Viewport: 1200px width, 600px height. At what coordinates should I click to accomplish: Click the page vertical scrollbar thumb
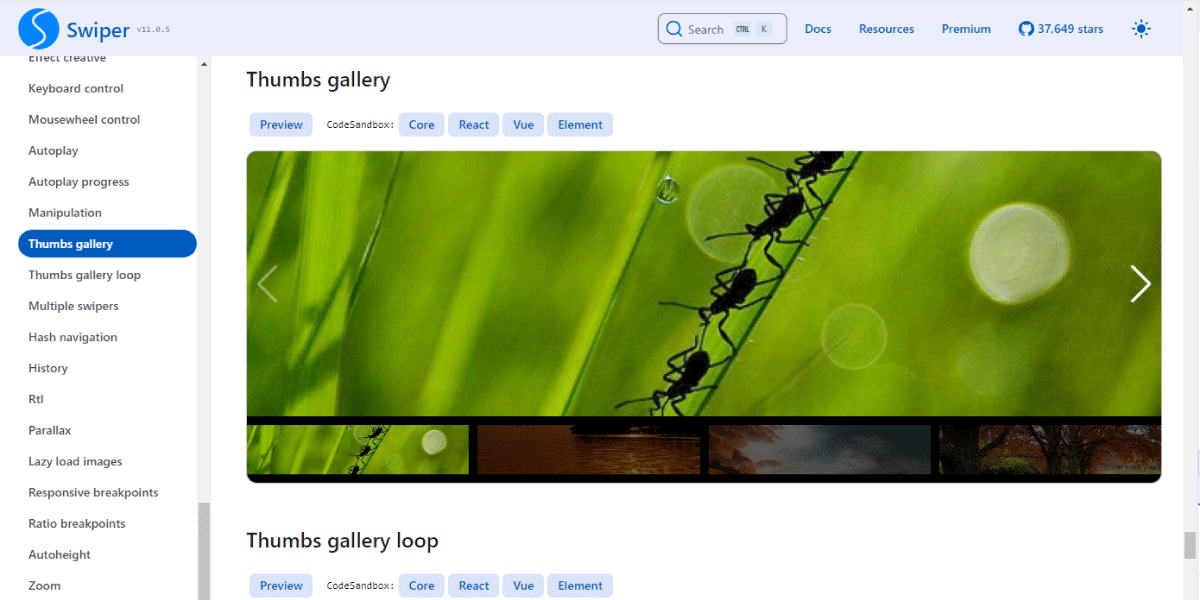click(1190, 545)
